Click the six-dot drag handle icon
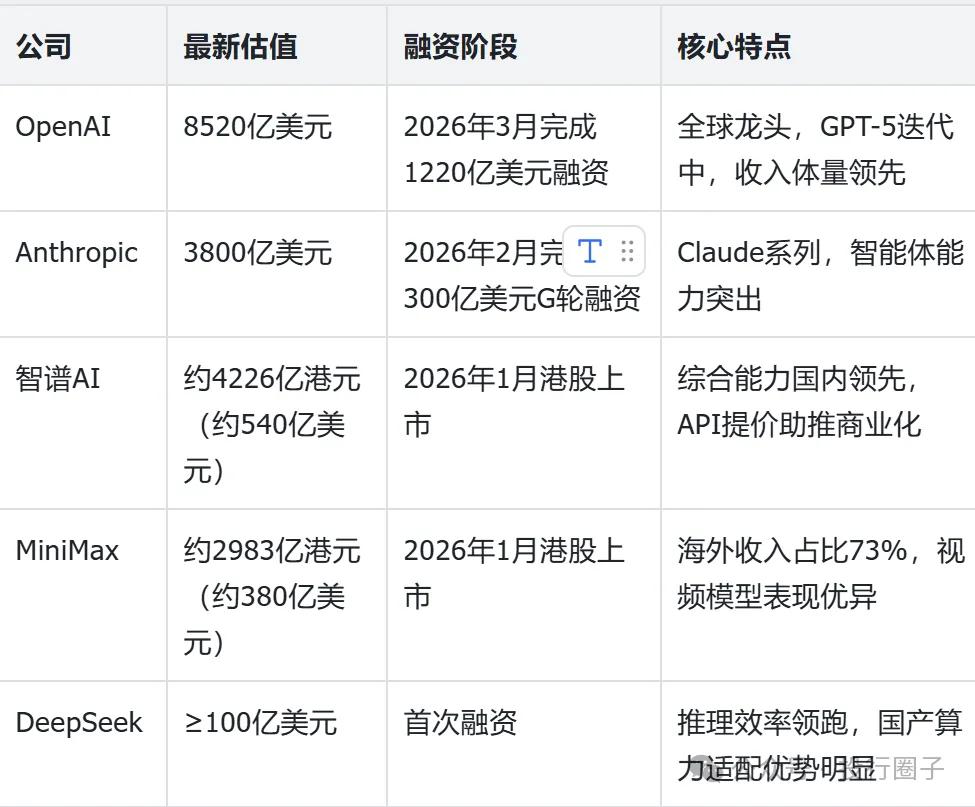The height and width of the screenshot is (807, 975). (629, 252)
